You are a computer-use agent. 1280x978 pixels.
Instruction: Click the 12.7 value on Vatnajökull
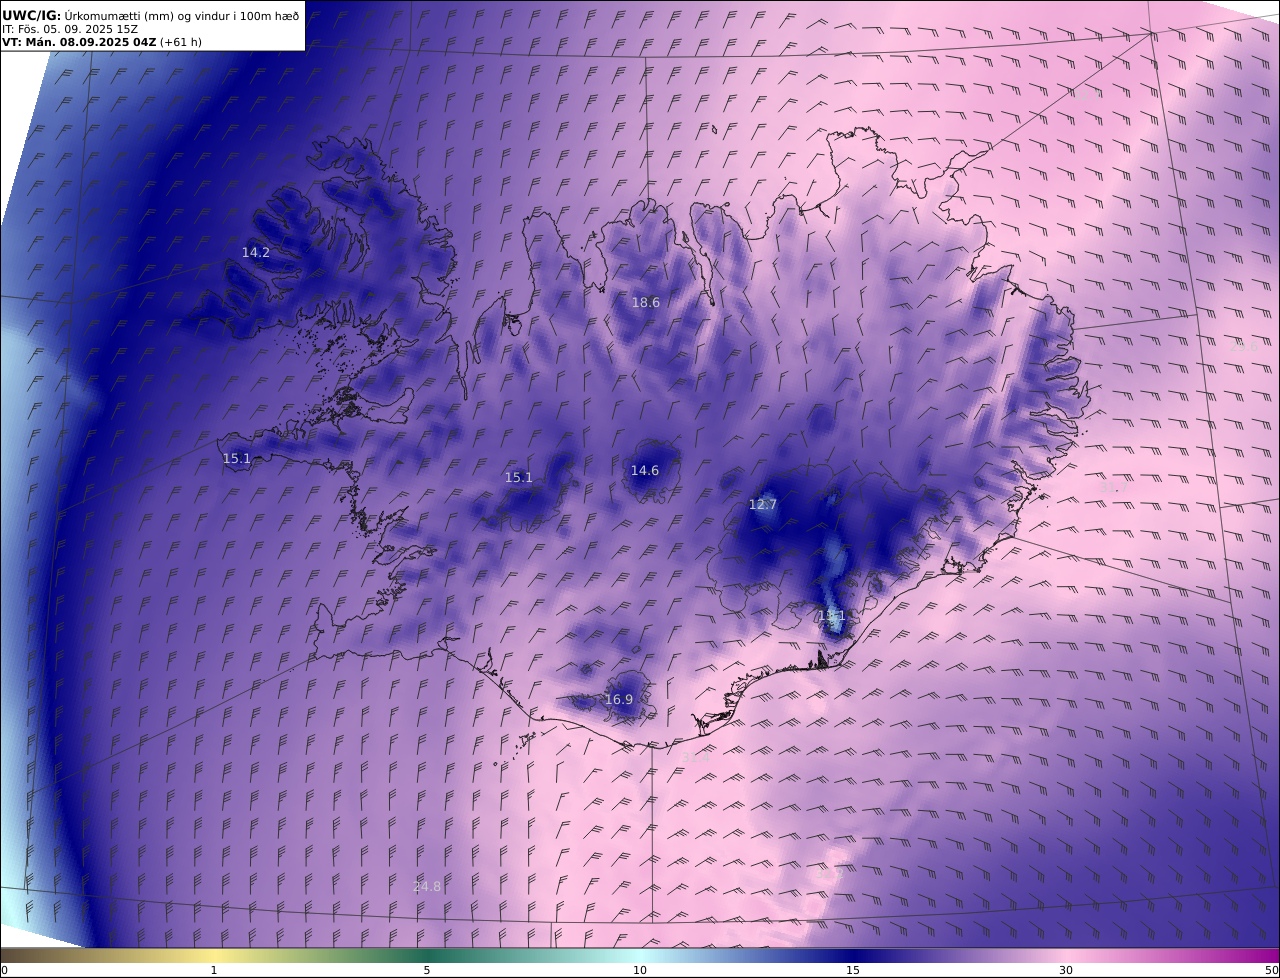(x=763, y=505)
